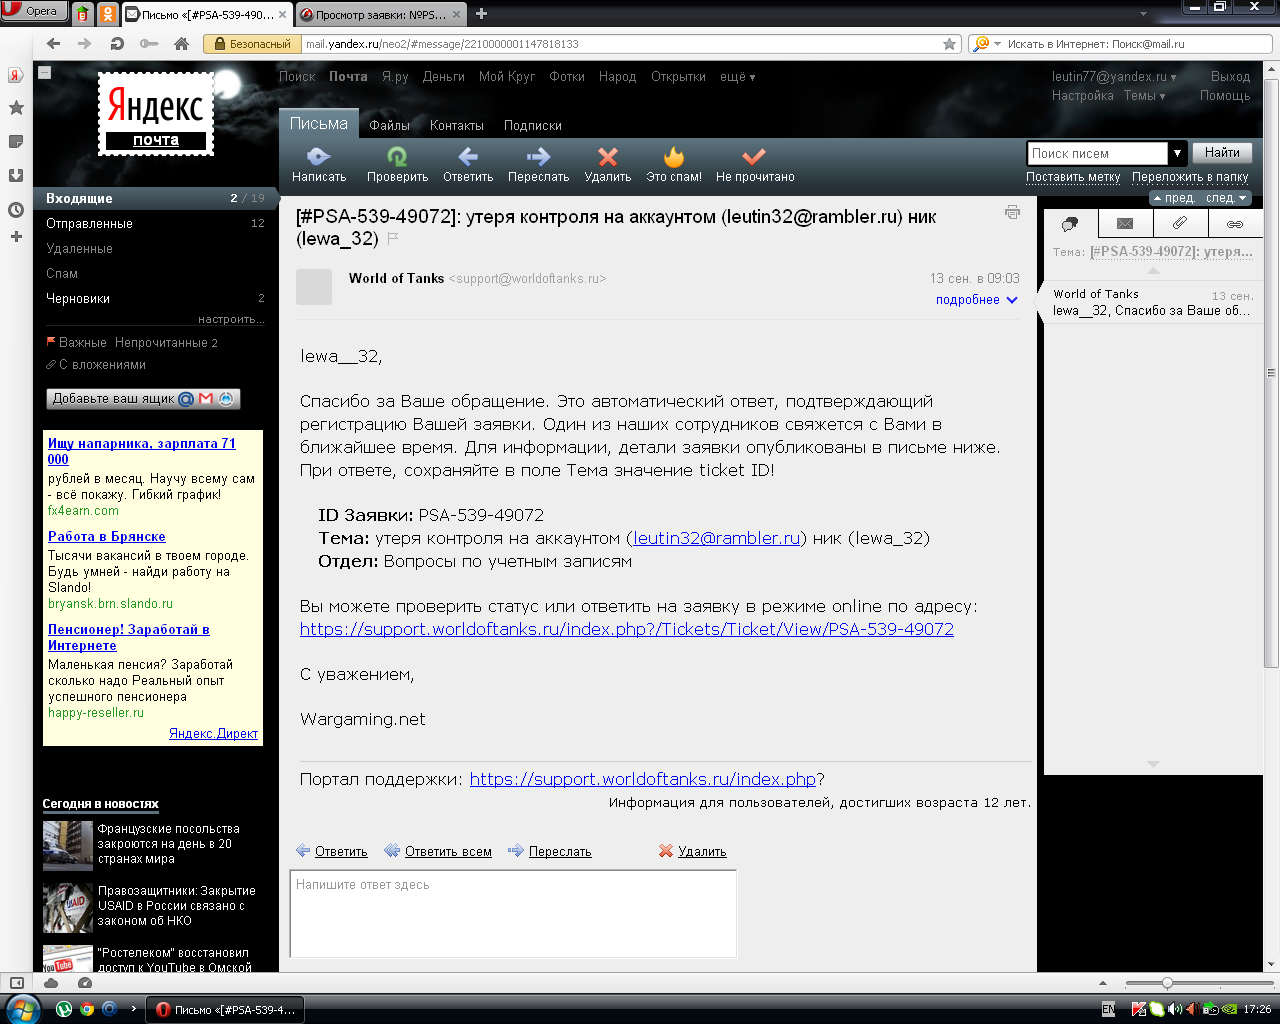Image resolution: width=1280 pixels, height=1024 pixels.
Task: Open envelope tab in right panel
Action: pyautogui.click(x=1125, y=224)
